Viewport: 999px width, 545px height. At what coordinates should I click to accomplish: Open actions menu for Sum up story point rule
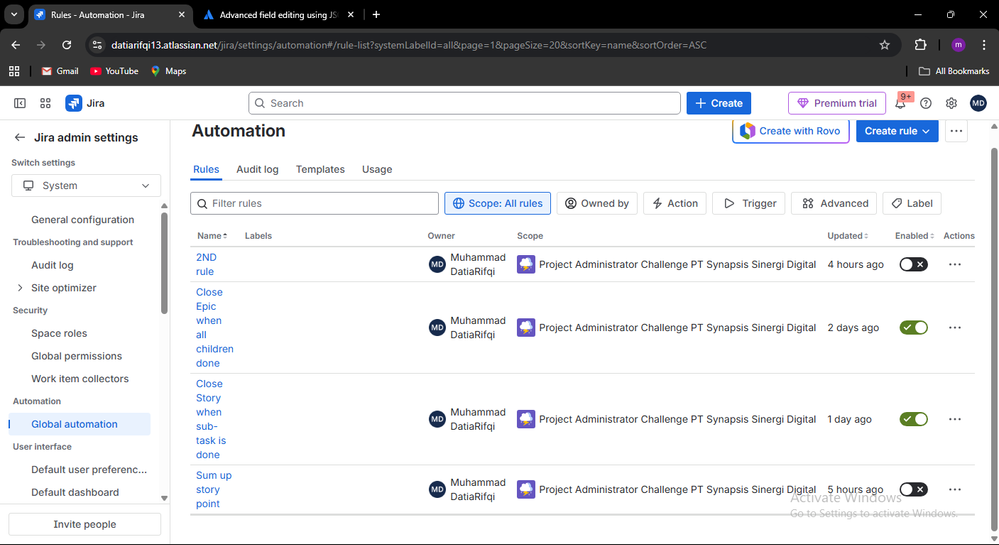coord(954,490)
